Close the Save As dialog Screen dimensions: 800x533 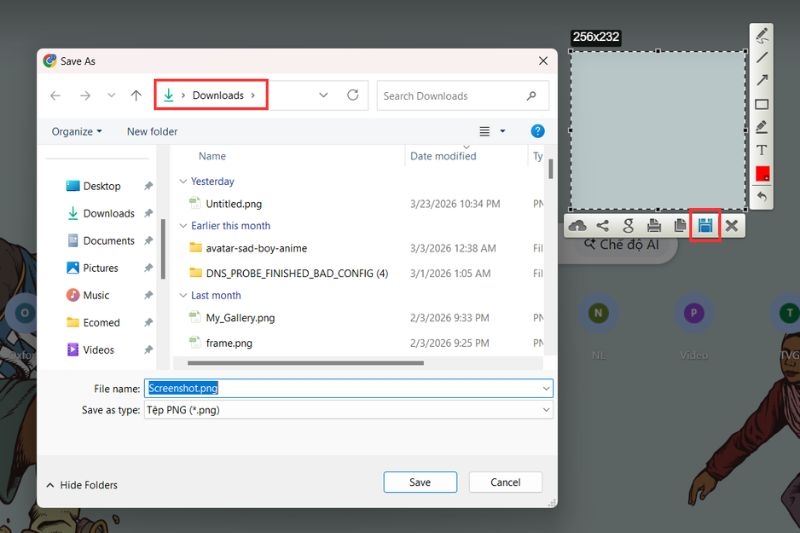coord(543,61)
